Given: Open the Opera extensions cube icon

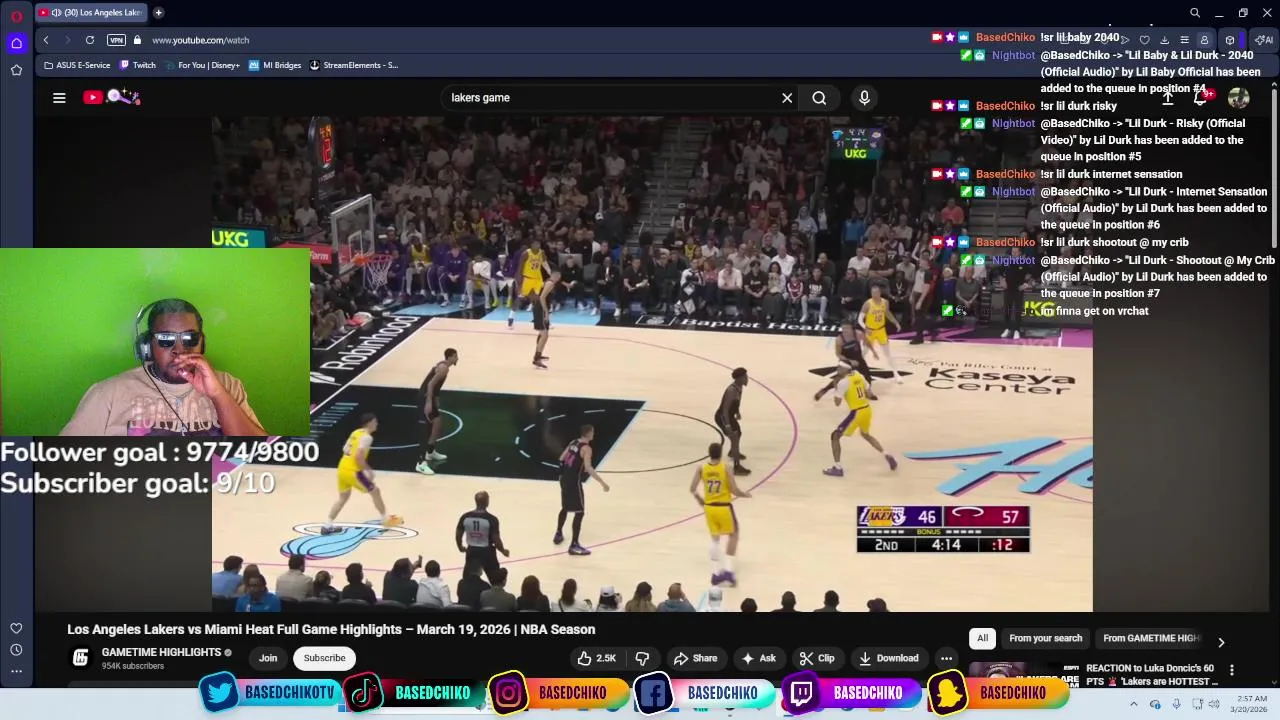Looking at the screenshot, I should (1230, 40).
